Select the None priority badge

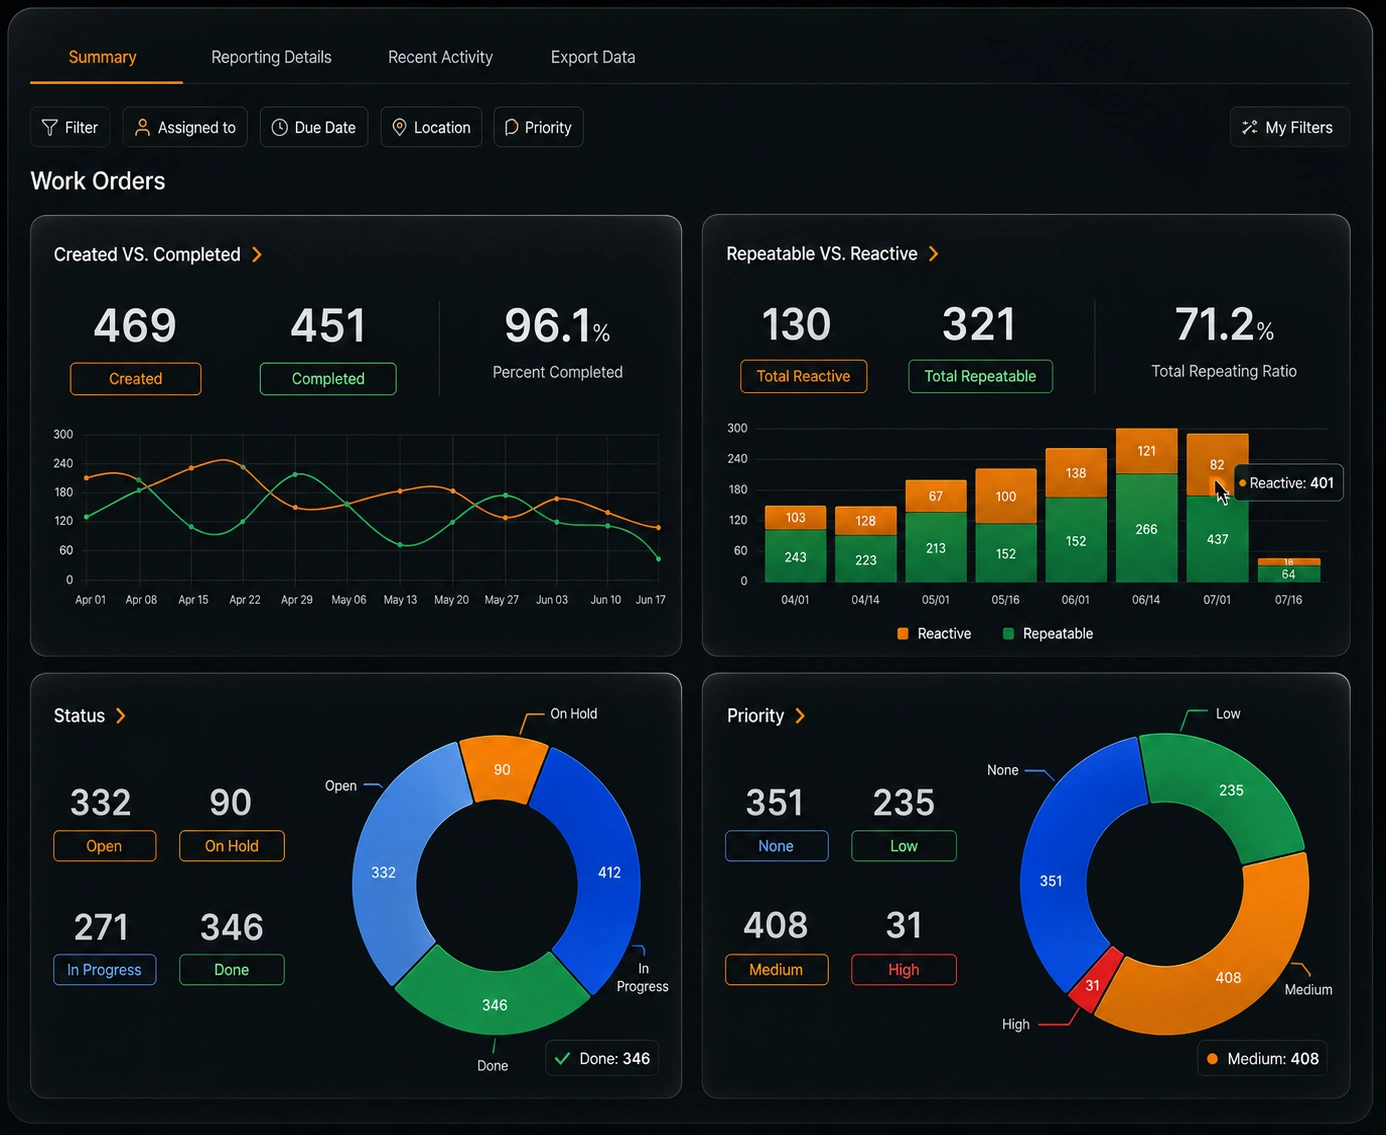pos(776,846)
